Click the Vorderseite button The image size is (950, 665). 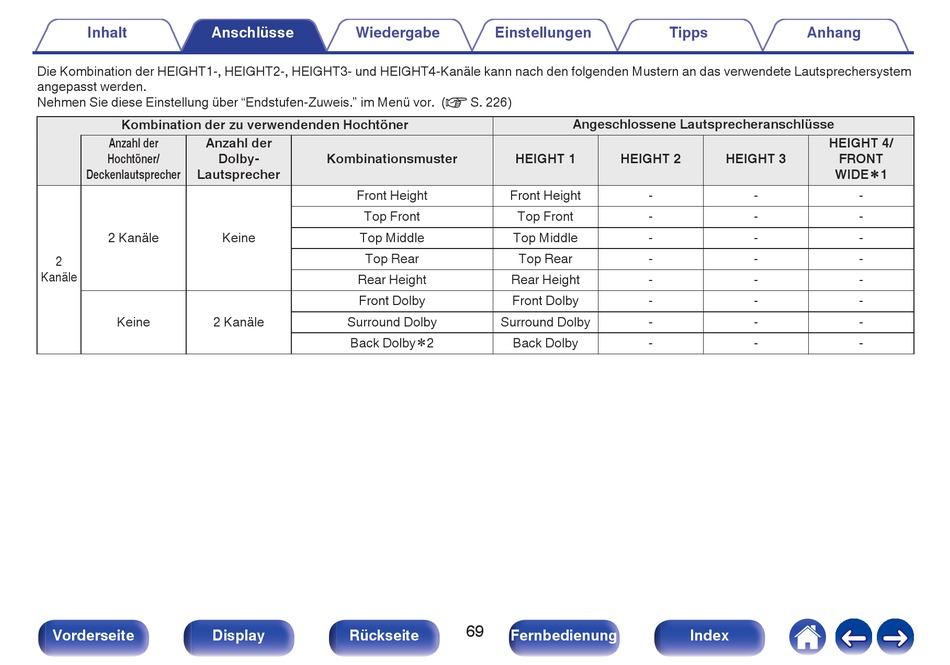(x=93, y=637)
